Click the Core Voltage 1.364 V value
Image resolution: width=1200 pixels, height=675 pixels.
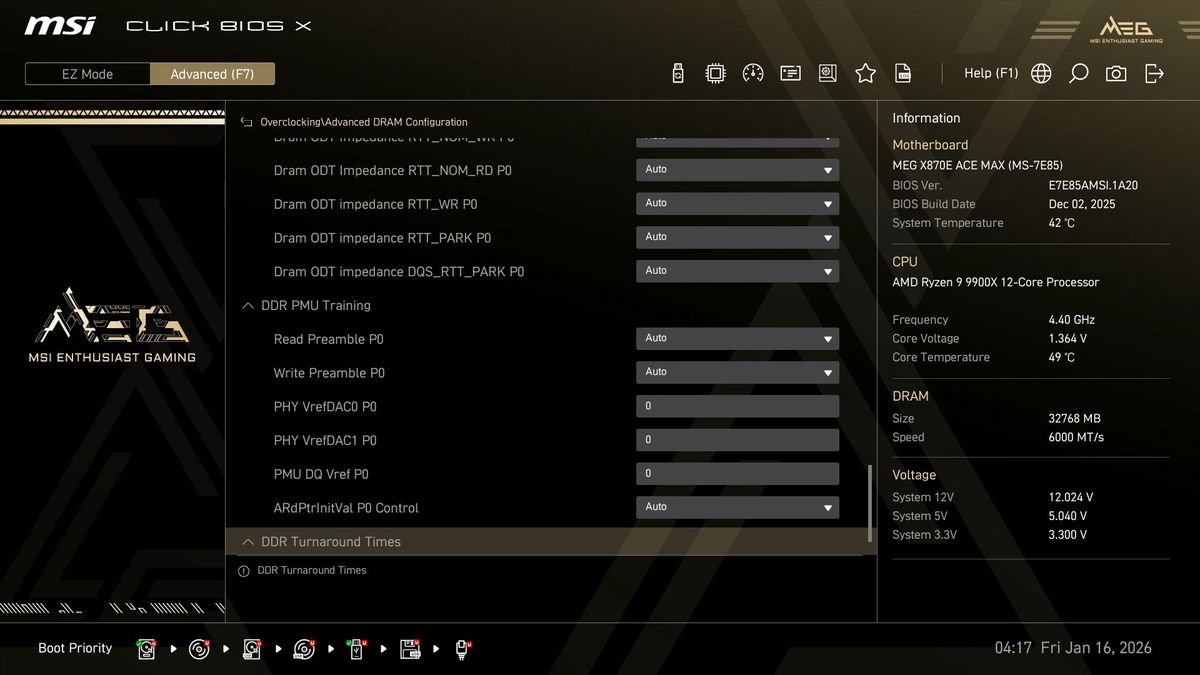[1068, 339]
